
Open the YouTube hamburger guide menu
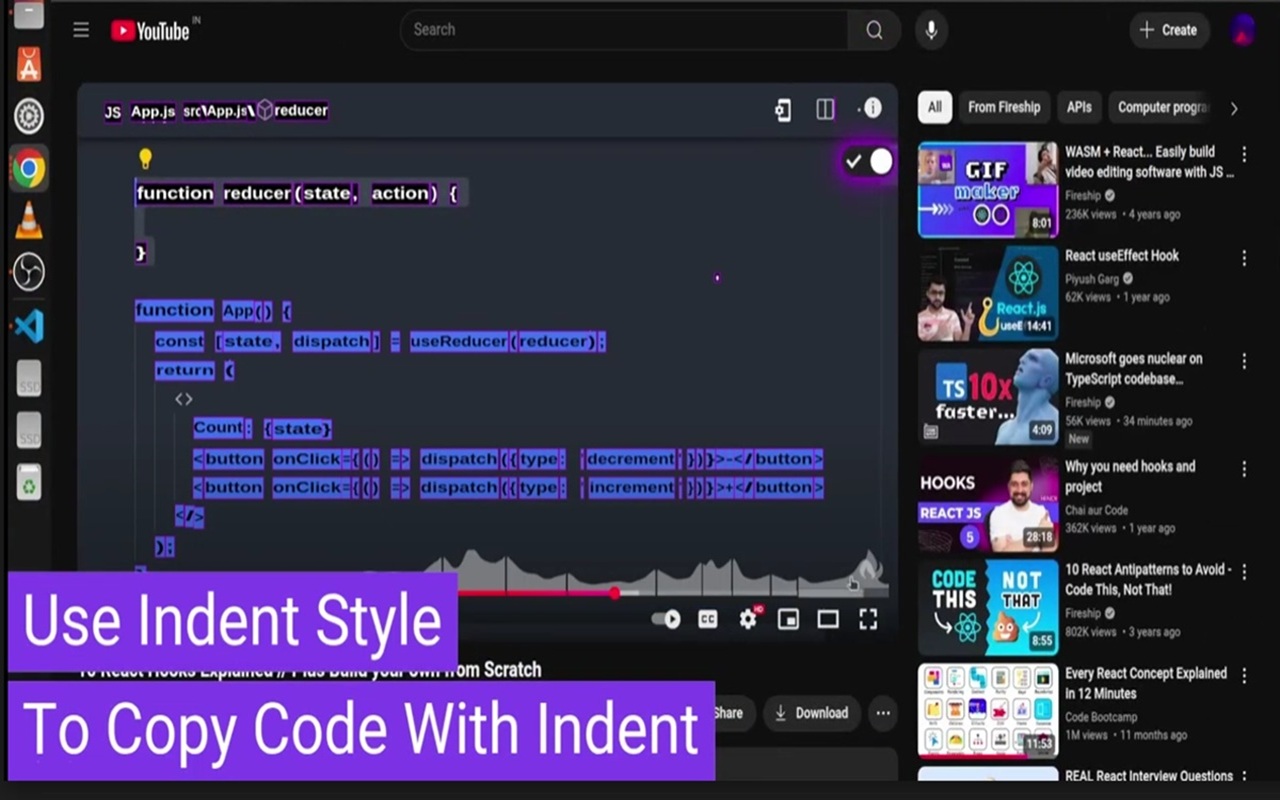coord(81,30)
